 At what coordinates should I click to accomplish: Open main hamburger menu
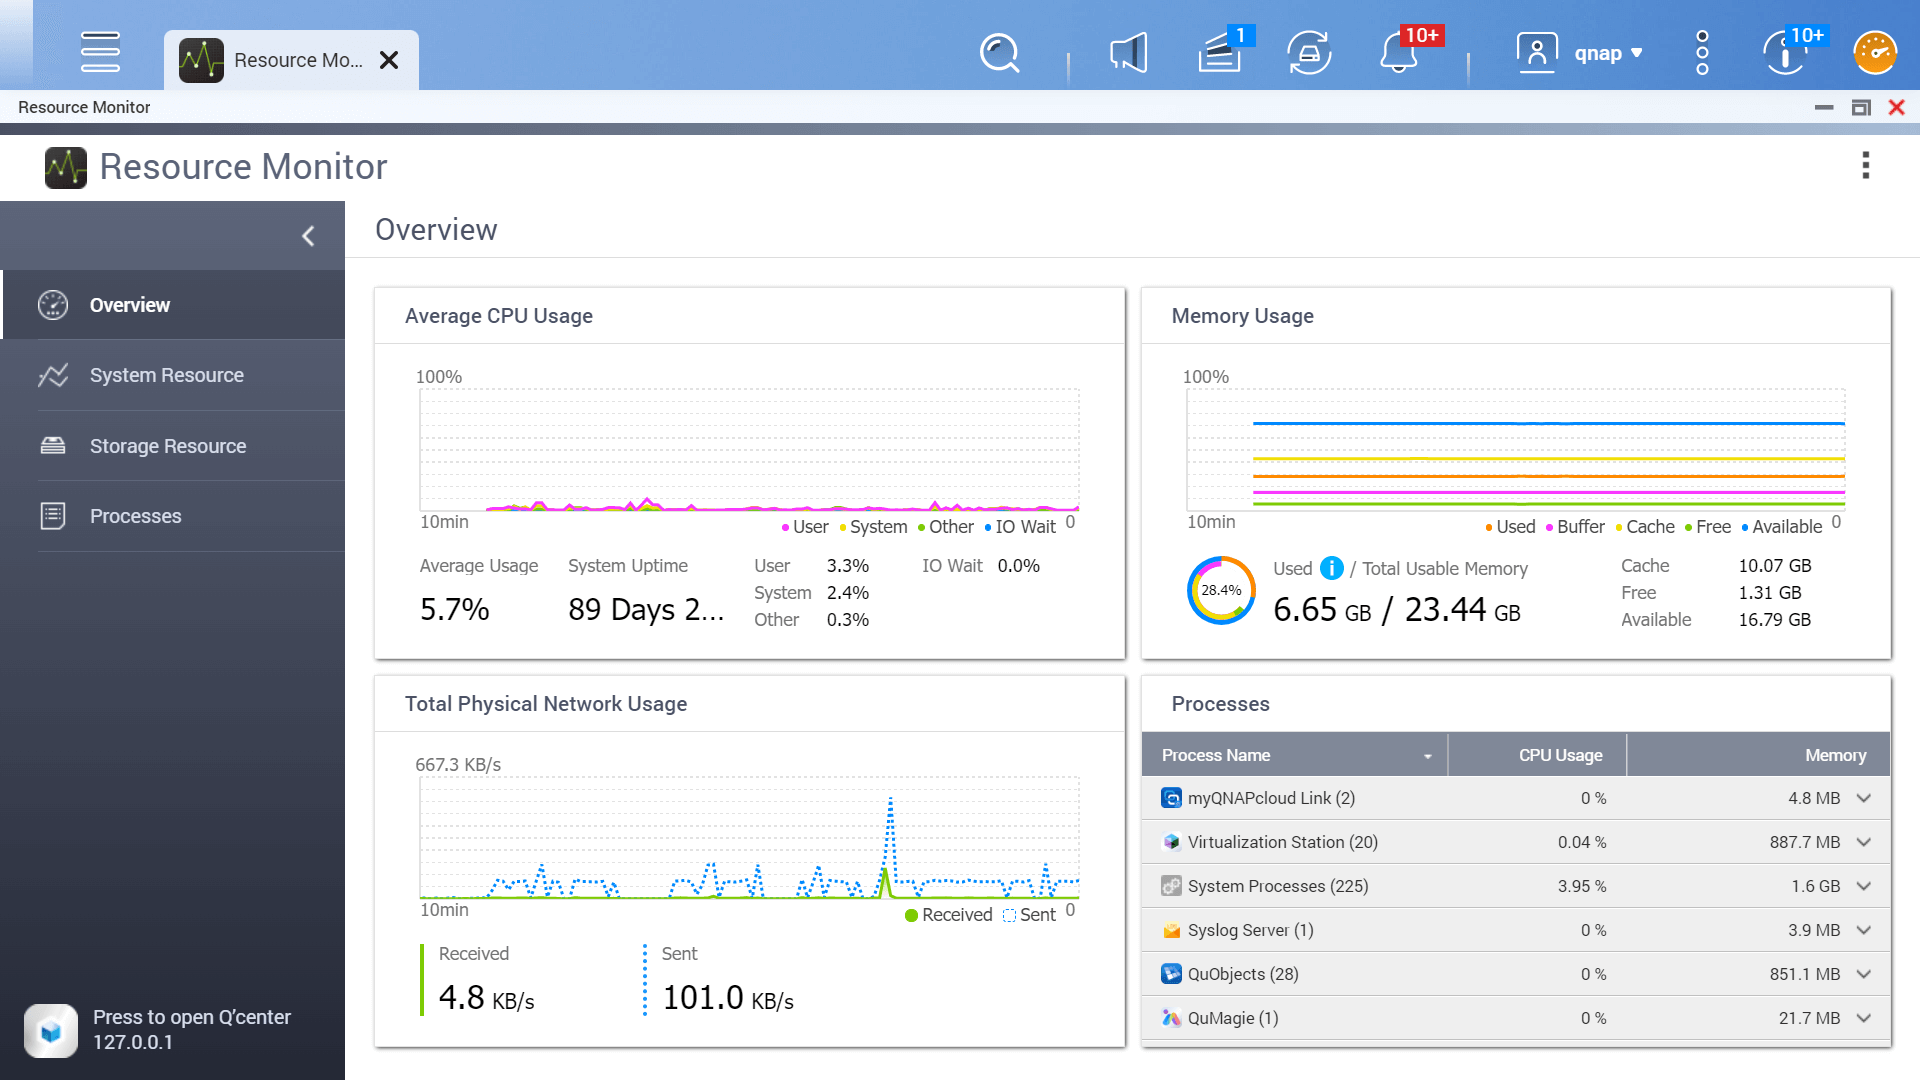[x=100, y=52]
